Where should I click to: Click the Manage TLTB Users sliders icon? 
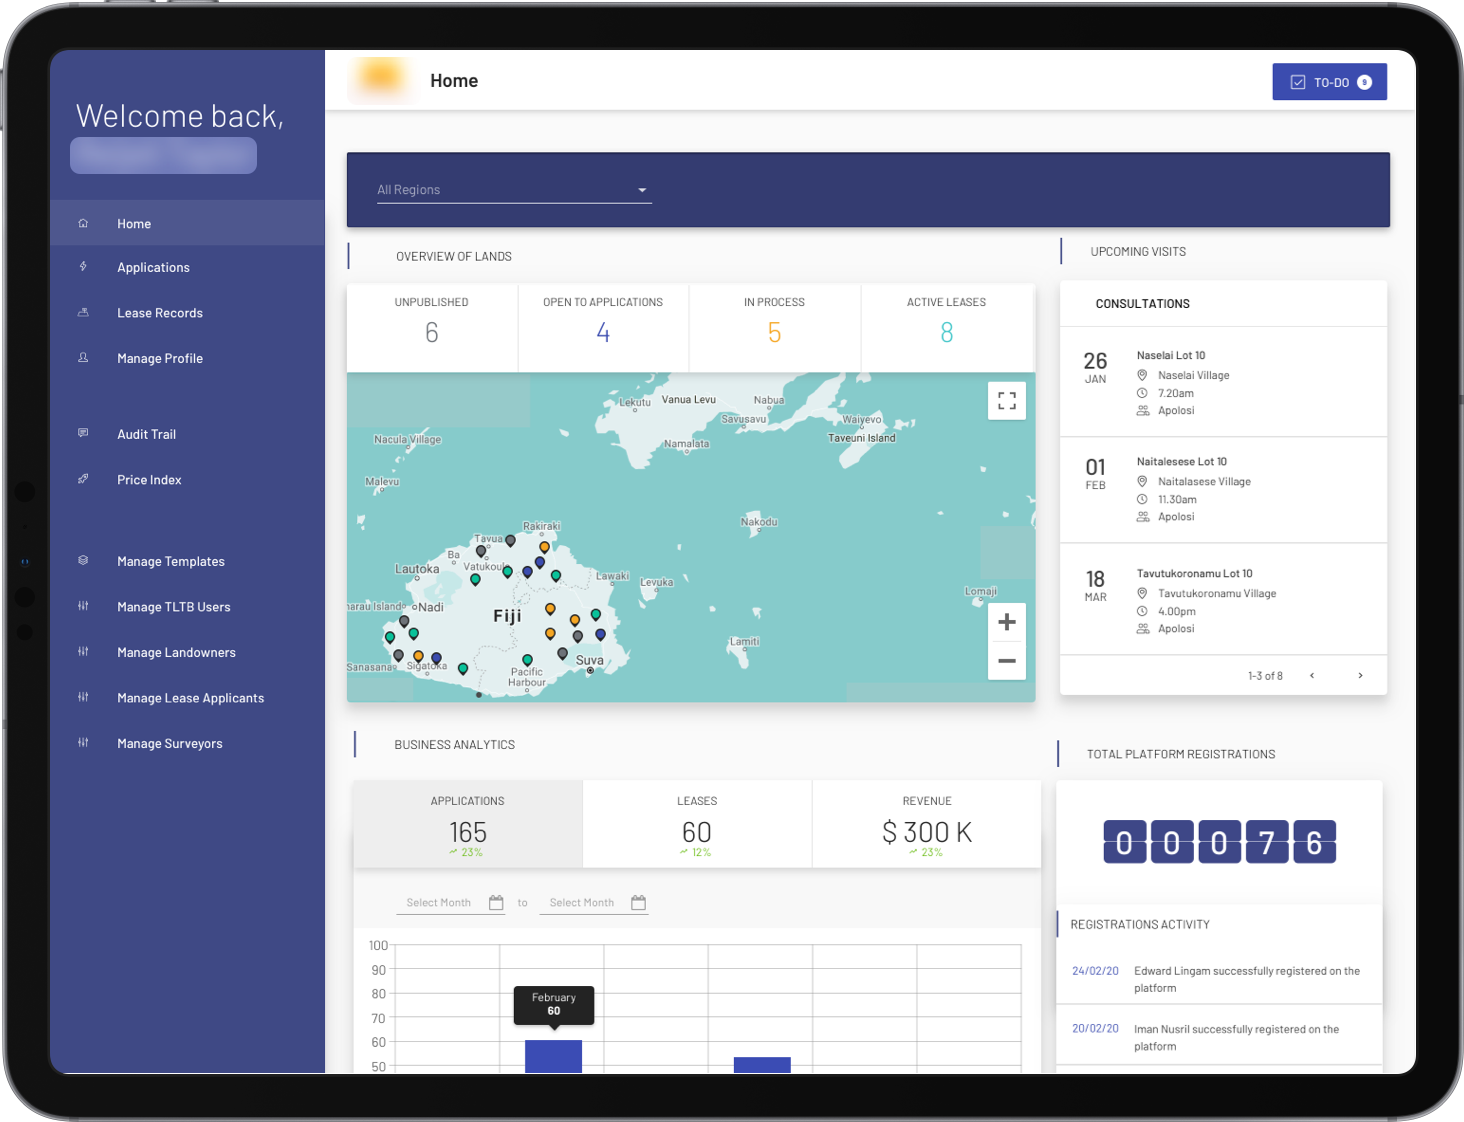(83, 606)
